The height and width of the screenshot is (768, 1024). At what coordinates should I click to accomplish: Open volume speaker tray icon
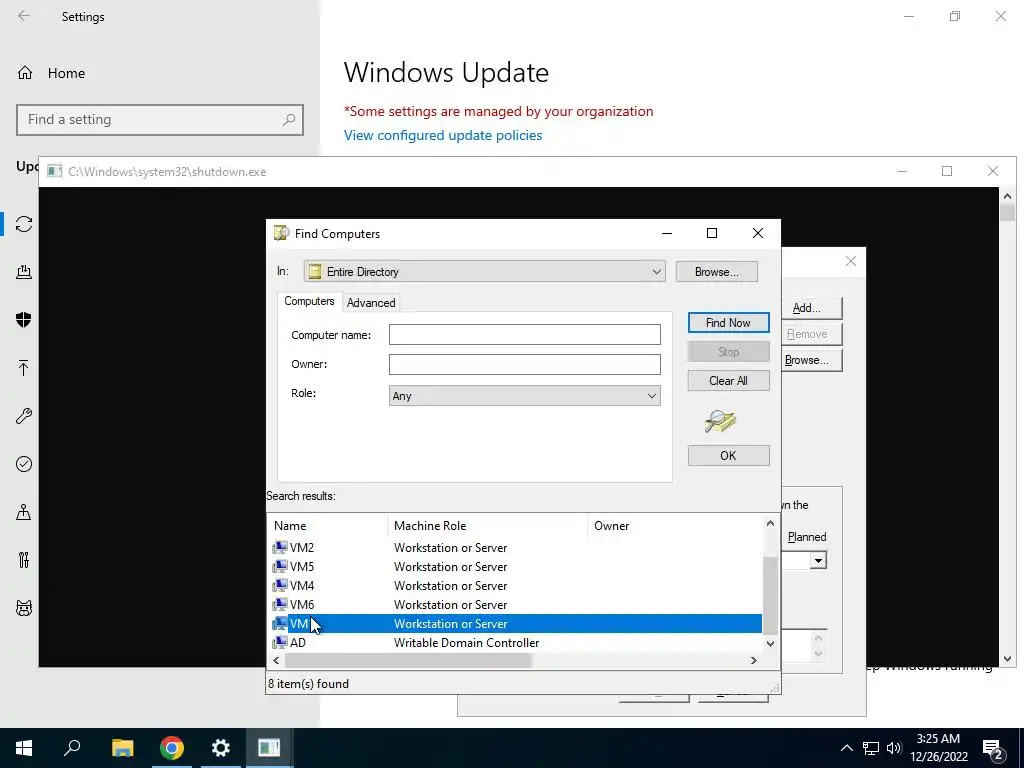tap(894, 748)
